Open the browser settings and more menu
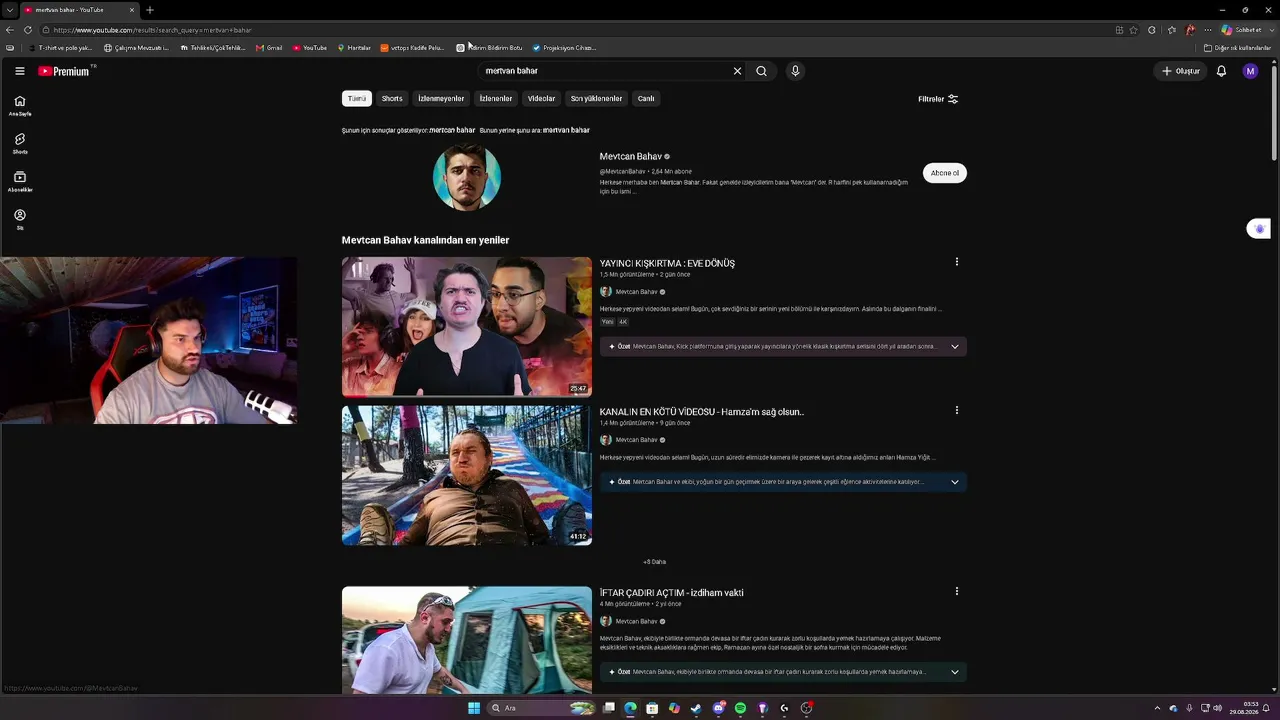This screenshot has width=1280, height=720. tap(1208, 30)
